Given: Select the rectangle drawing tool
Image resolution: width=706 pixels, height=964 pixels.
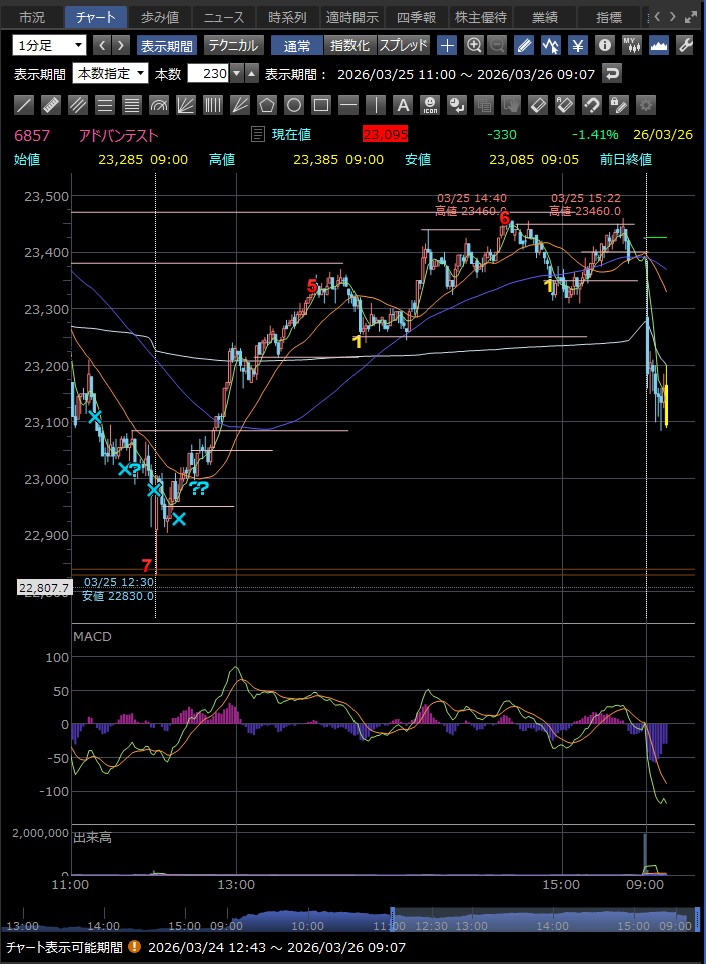Looking at the screenshot, I should pos(321,105).
